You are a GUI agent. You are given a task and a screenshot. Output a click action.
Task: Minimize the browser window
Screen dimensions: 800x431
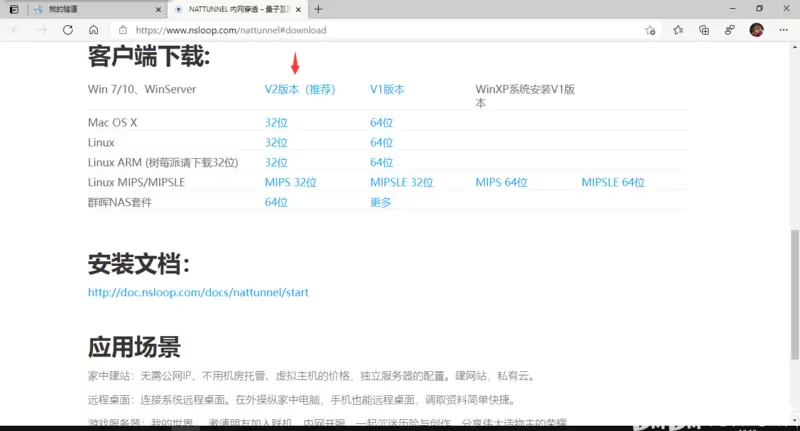733,9
